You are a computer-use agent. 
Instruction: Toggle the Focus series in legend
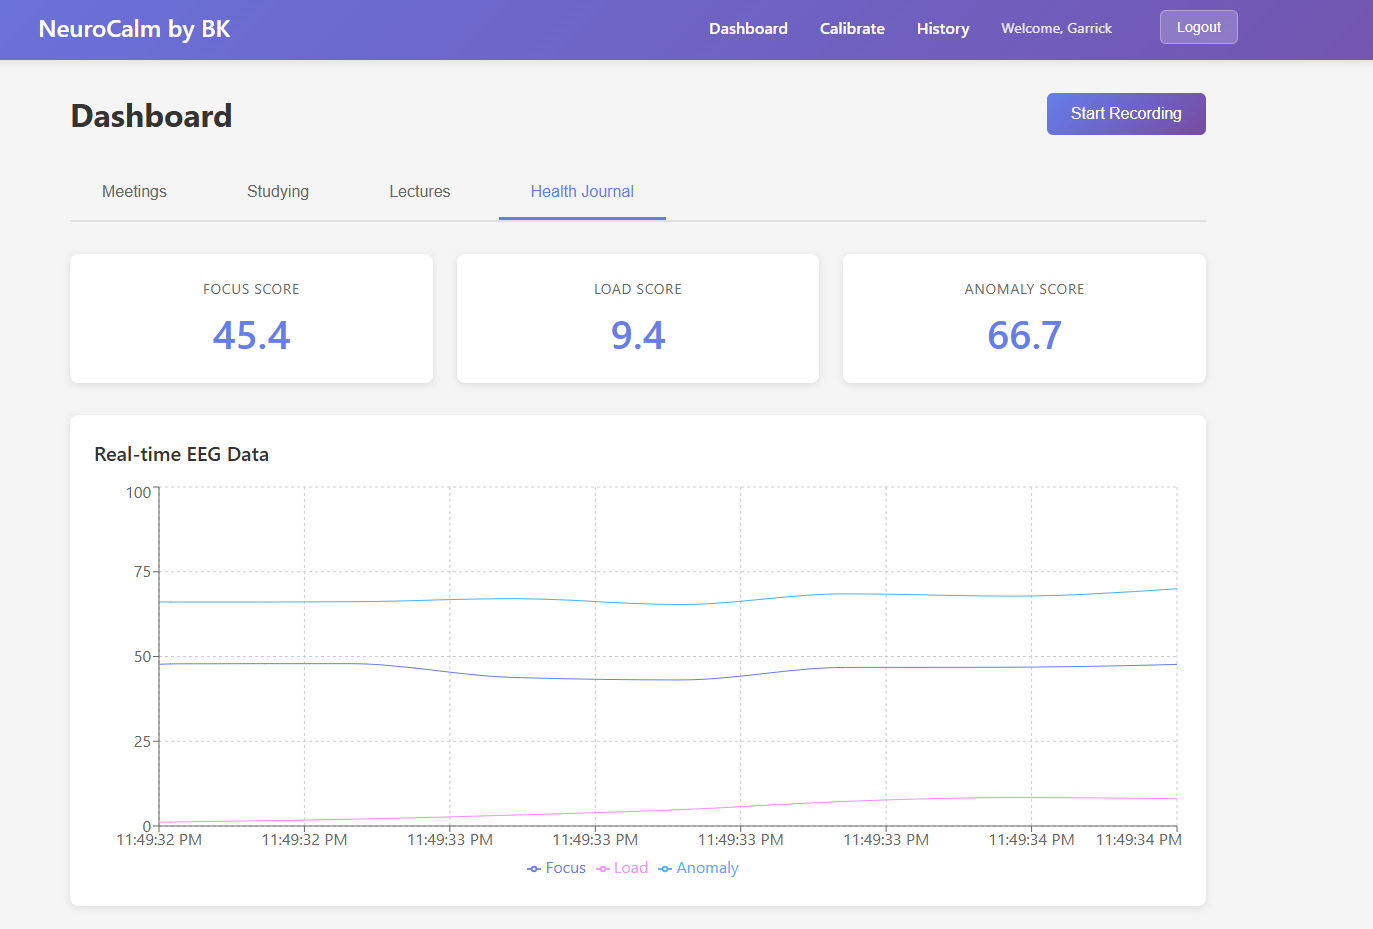click(556, 868)
